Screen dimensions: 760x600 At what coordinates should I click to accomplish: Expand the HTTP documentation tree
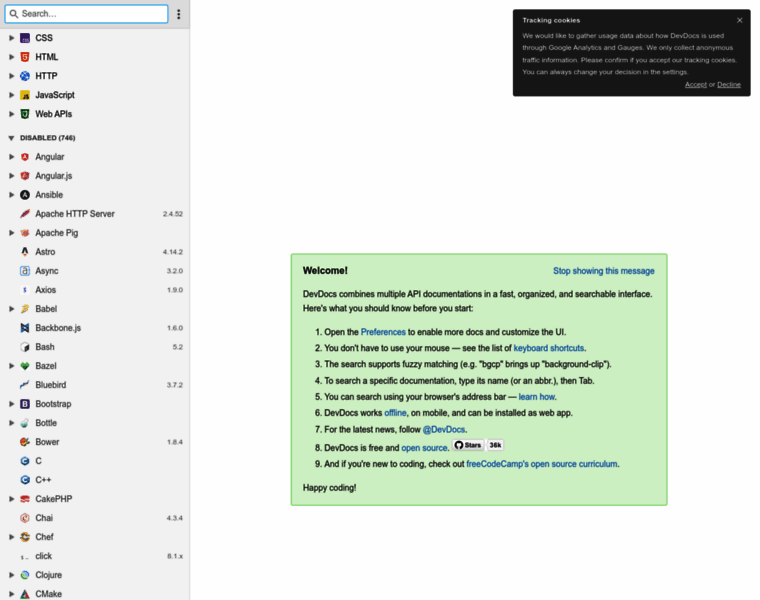pyautogui.click(x=11, y=76)
